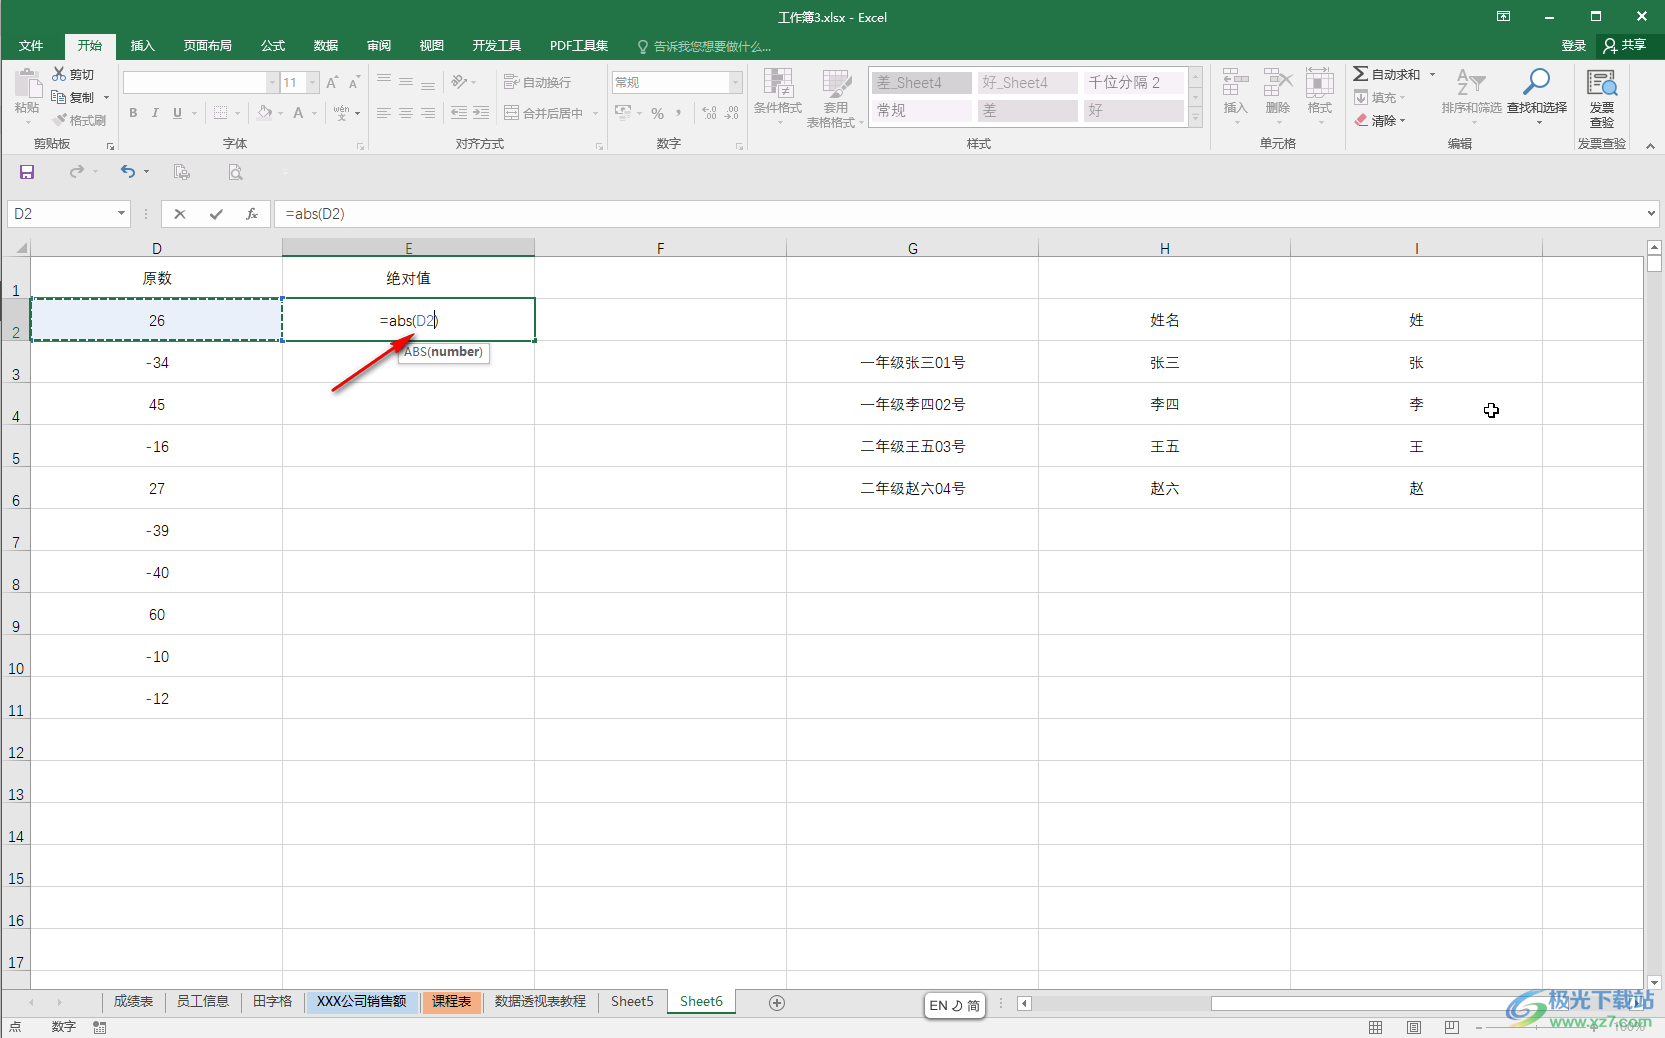Add a new sheet with plus icon

777,1003
